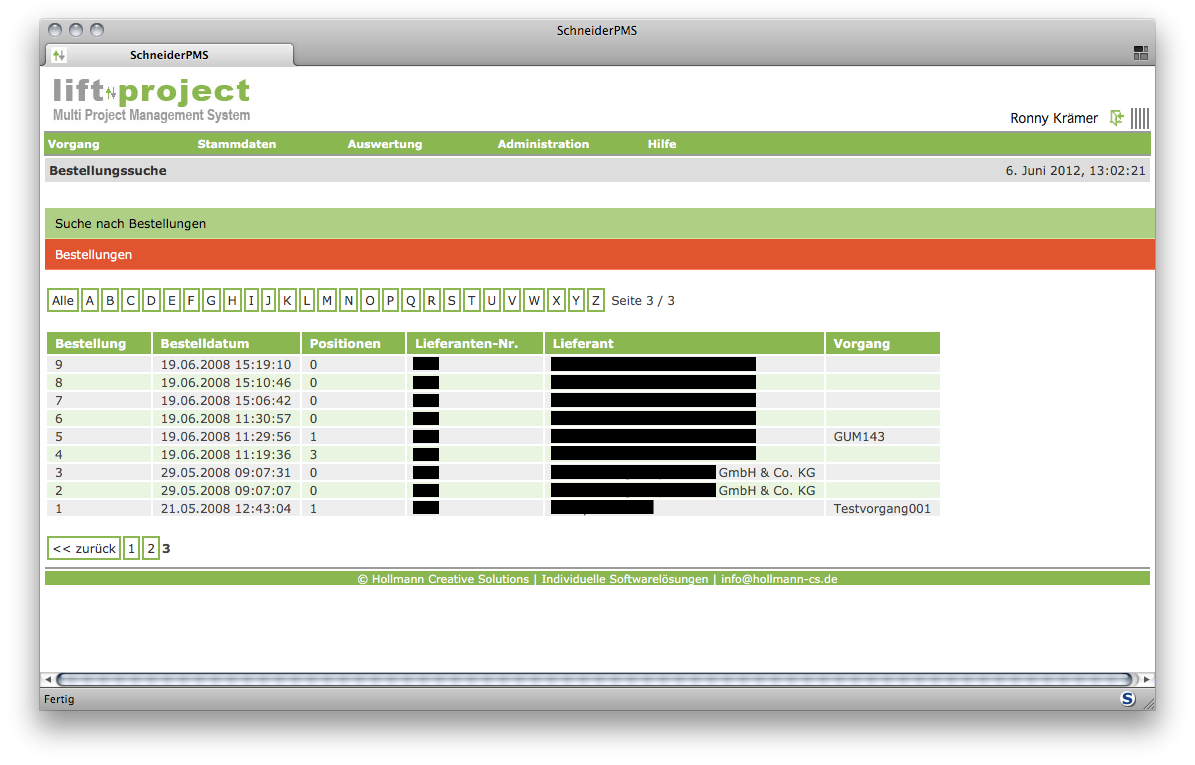Viewport: 1195px width, 765px height.
Task: Open the Vorgang menu
Action: pyautogui.click(x=74, y=144)
